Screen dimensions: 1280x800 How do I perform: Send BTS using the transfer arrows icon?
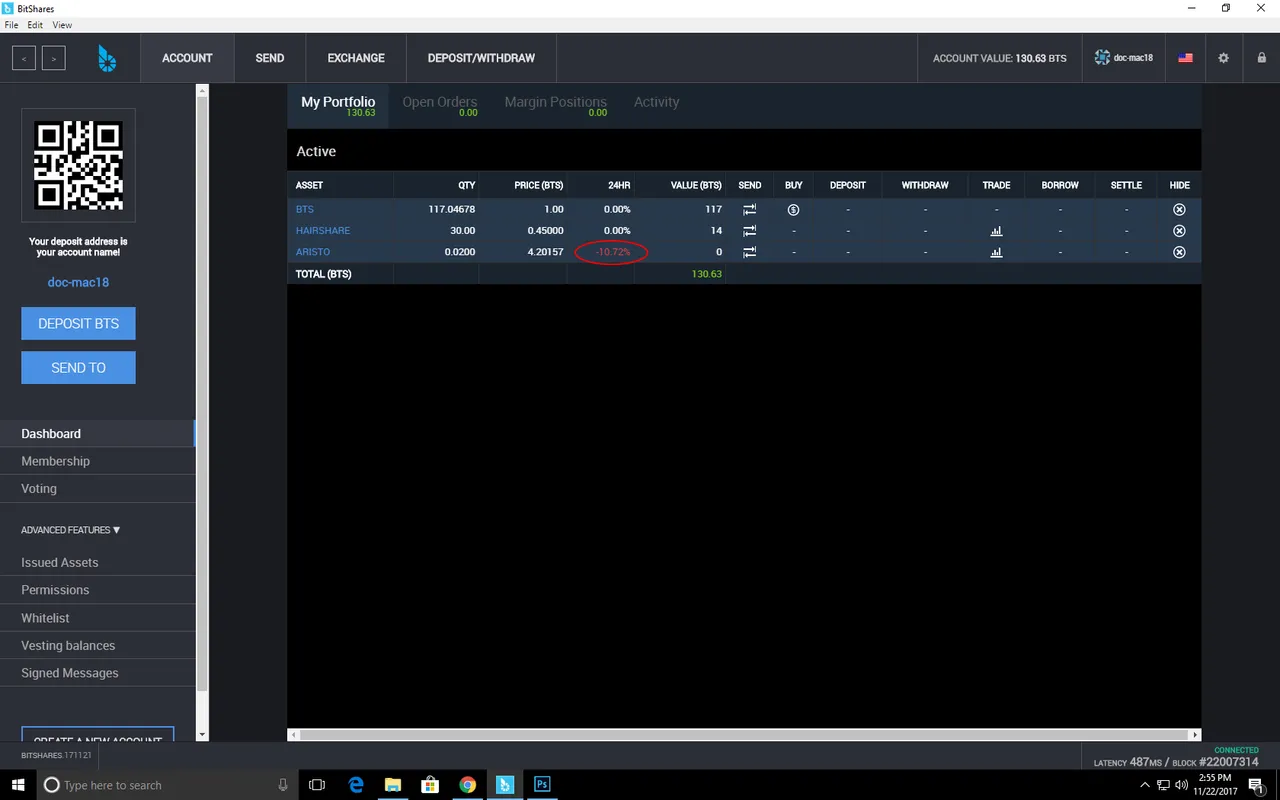[749, 209]
